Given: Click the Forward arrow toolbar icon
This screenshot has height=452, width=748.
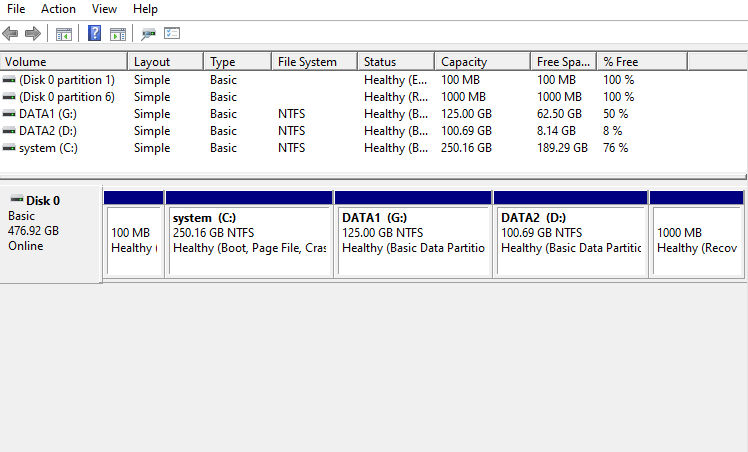Looking at the screenshot, I should [32, 33].
